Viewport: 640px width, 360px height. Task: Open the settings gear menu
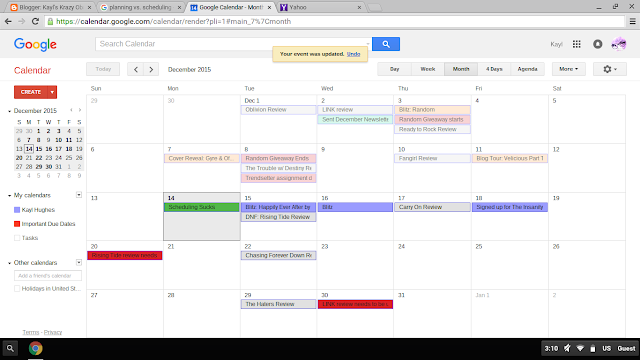tap(610, 69)
